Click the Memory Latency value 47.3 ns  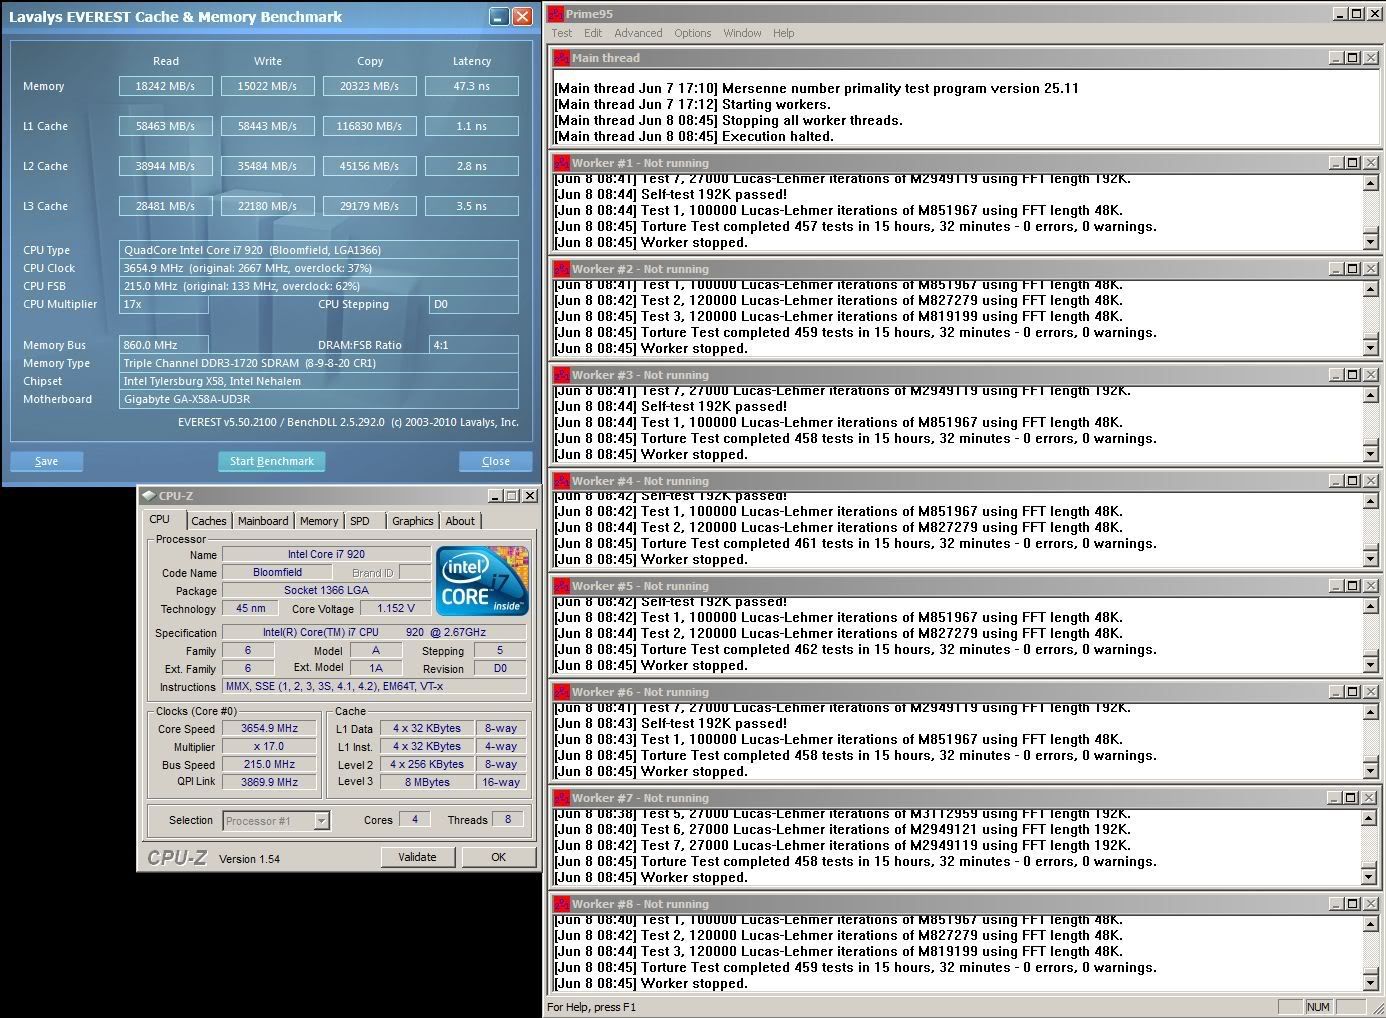[x=472, y=86]
